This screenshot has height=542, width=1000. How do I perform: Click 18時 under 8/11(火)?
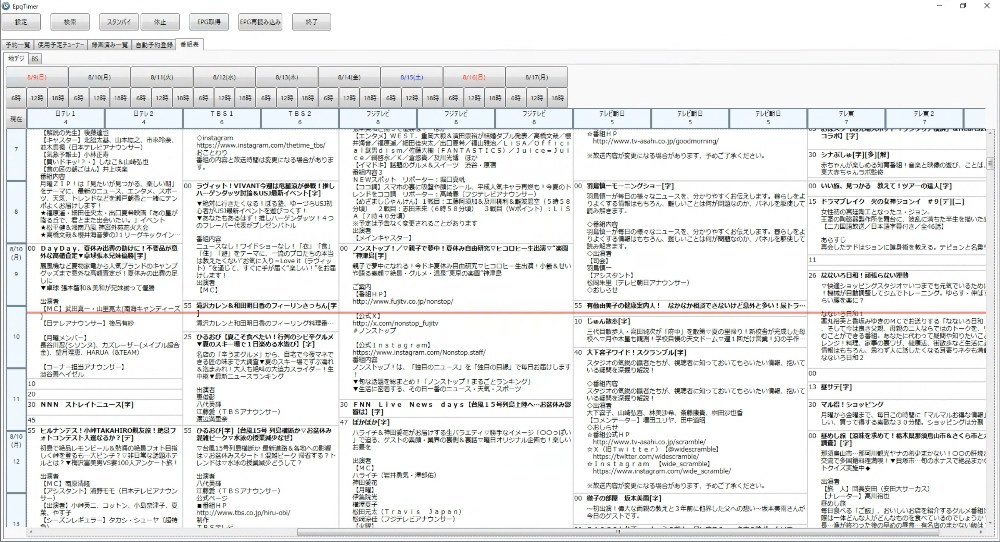pyautogui.click(x=183, y=98)
